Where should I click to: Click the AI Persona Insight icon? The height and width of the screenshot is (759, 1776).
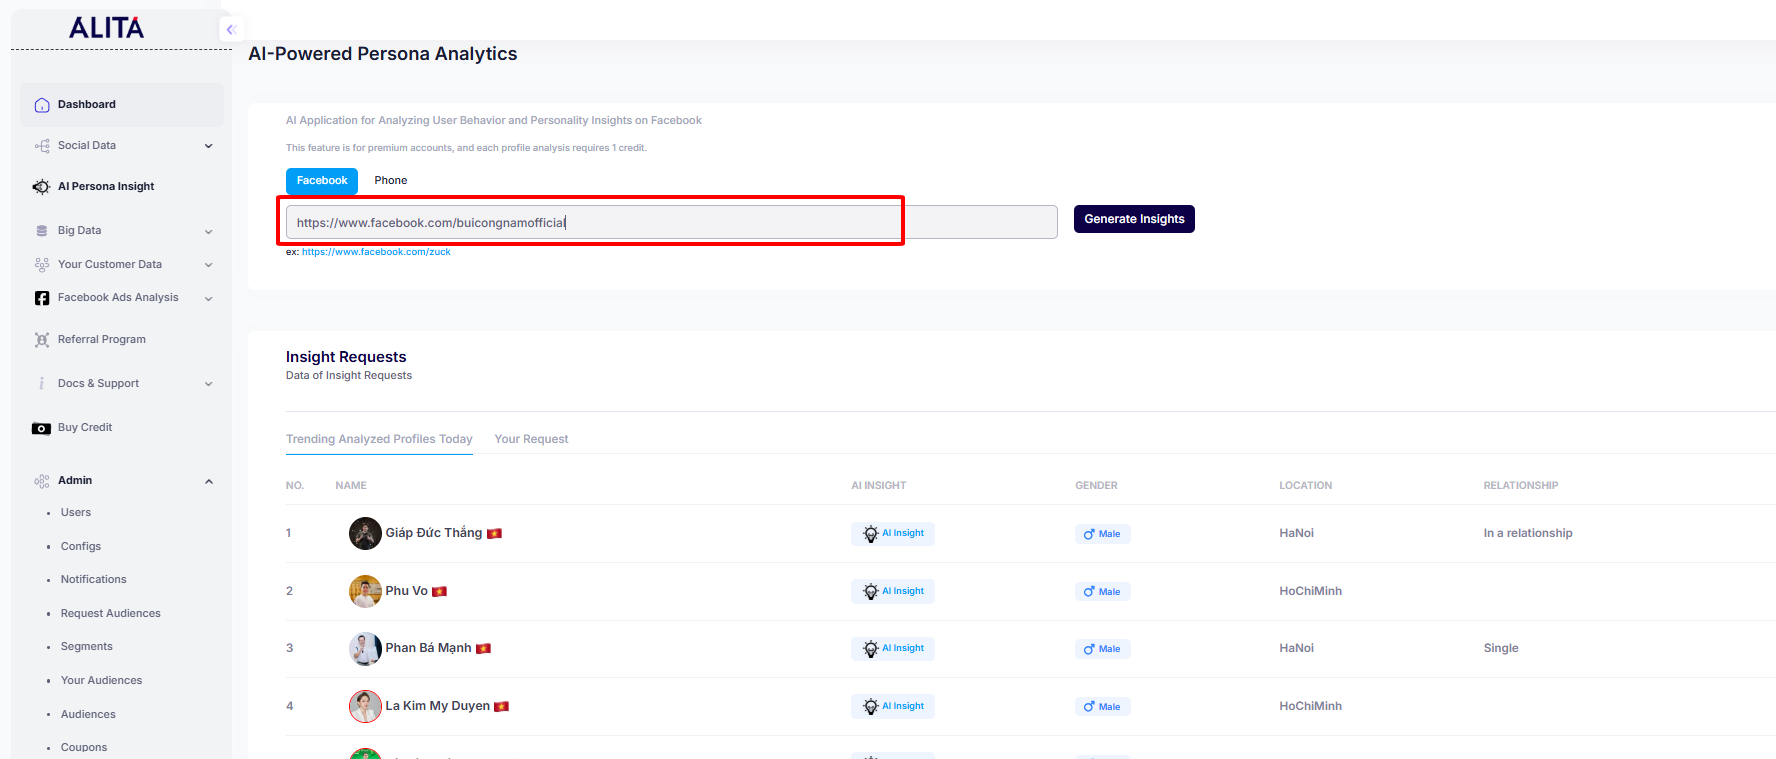[x=41, y=187]
